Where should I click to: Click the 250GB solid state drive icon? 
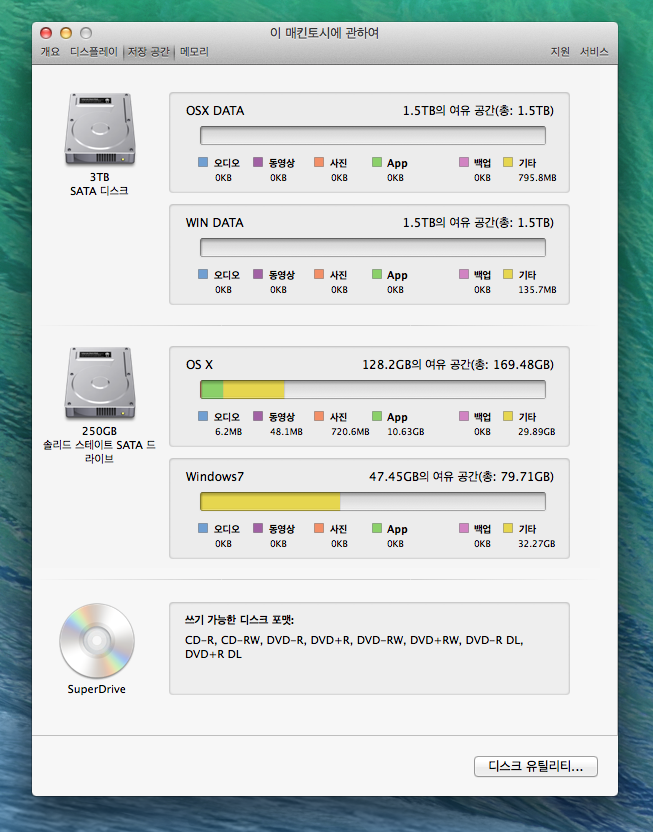pos(99,384)
